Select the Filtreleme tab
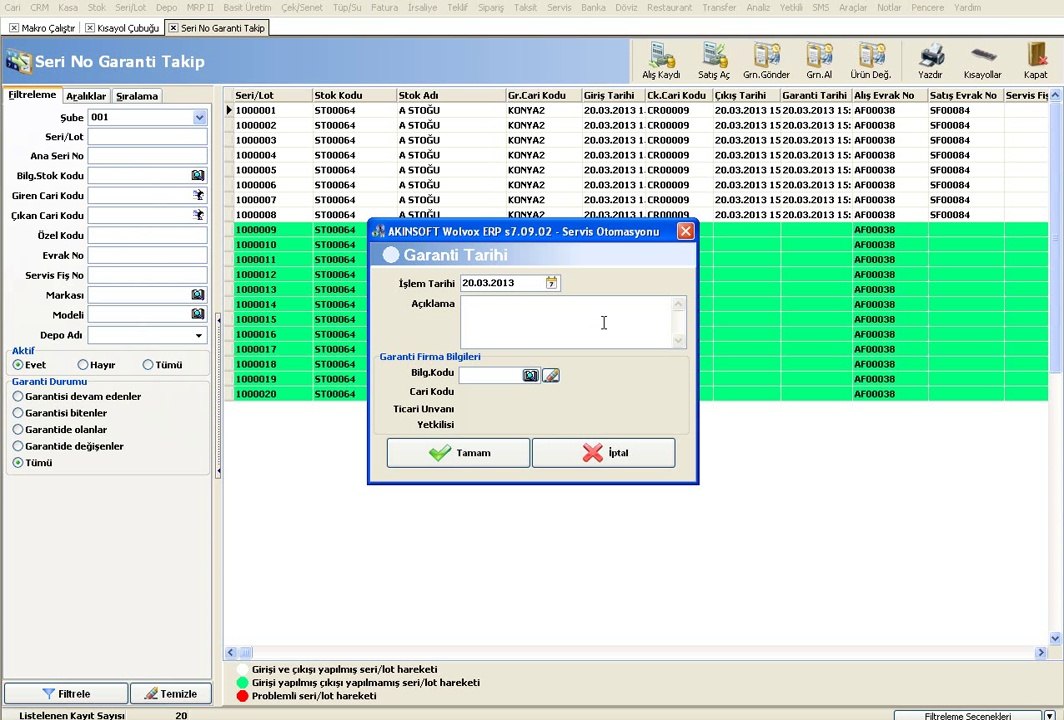 (32, 95)
